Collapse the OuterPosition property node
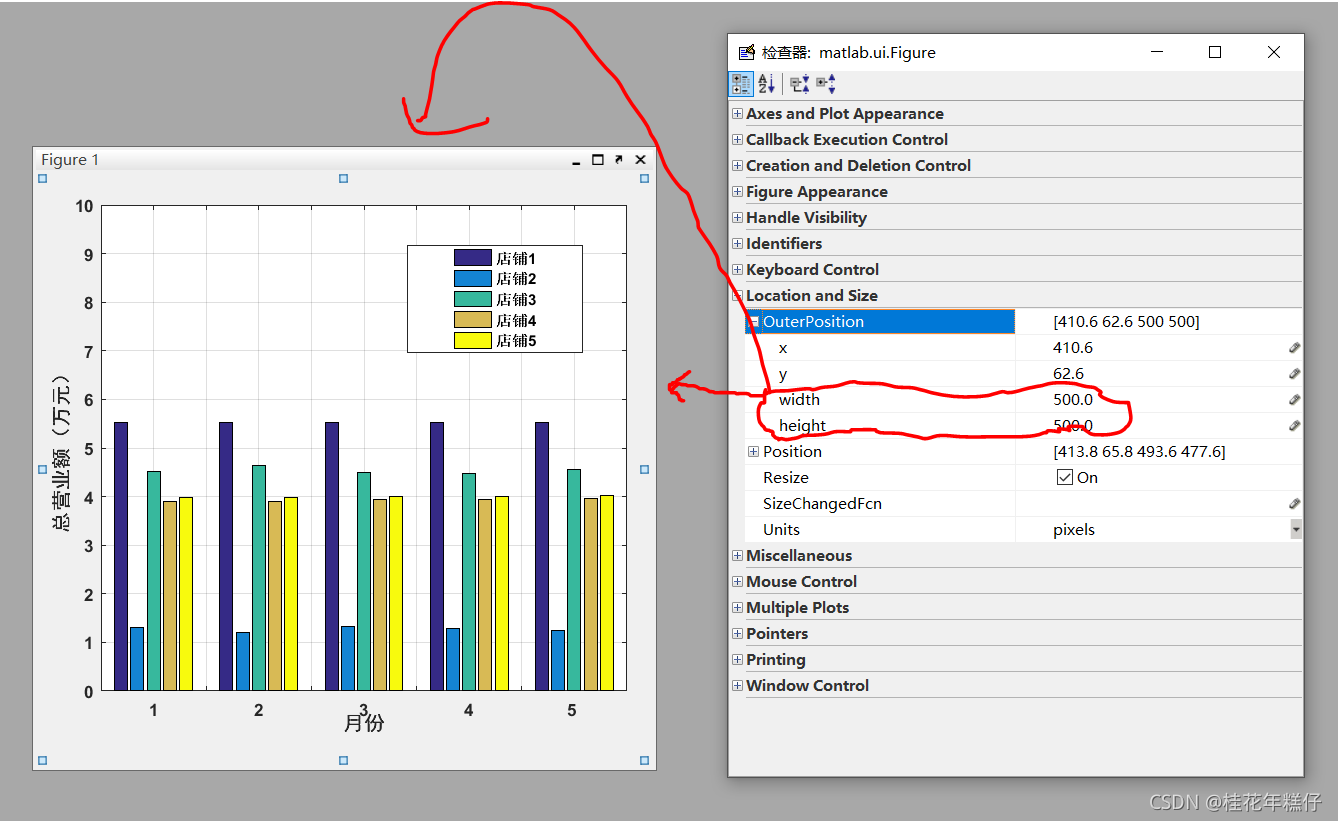 point(754,322)
